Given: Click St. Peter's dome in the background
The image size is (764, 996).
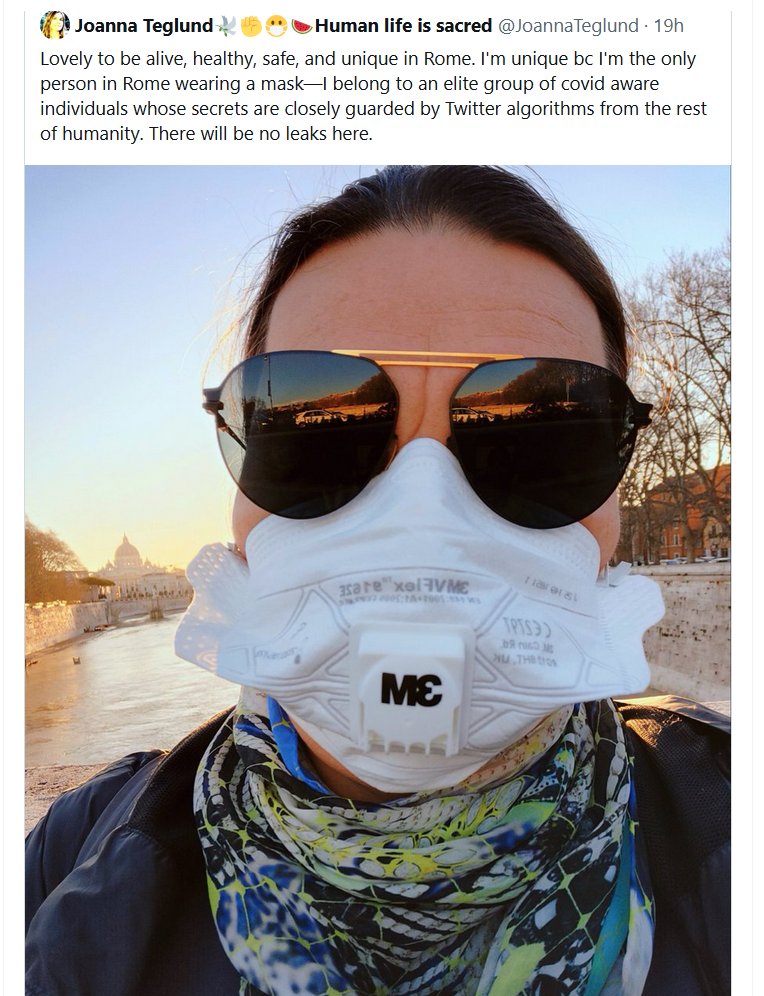Looking at the screenshot, I should coord(127,551).
